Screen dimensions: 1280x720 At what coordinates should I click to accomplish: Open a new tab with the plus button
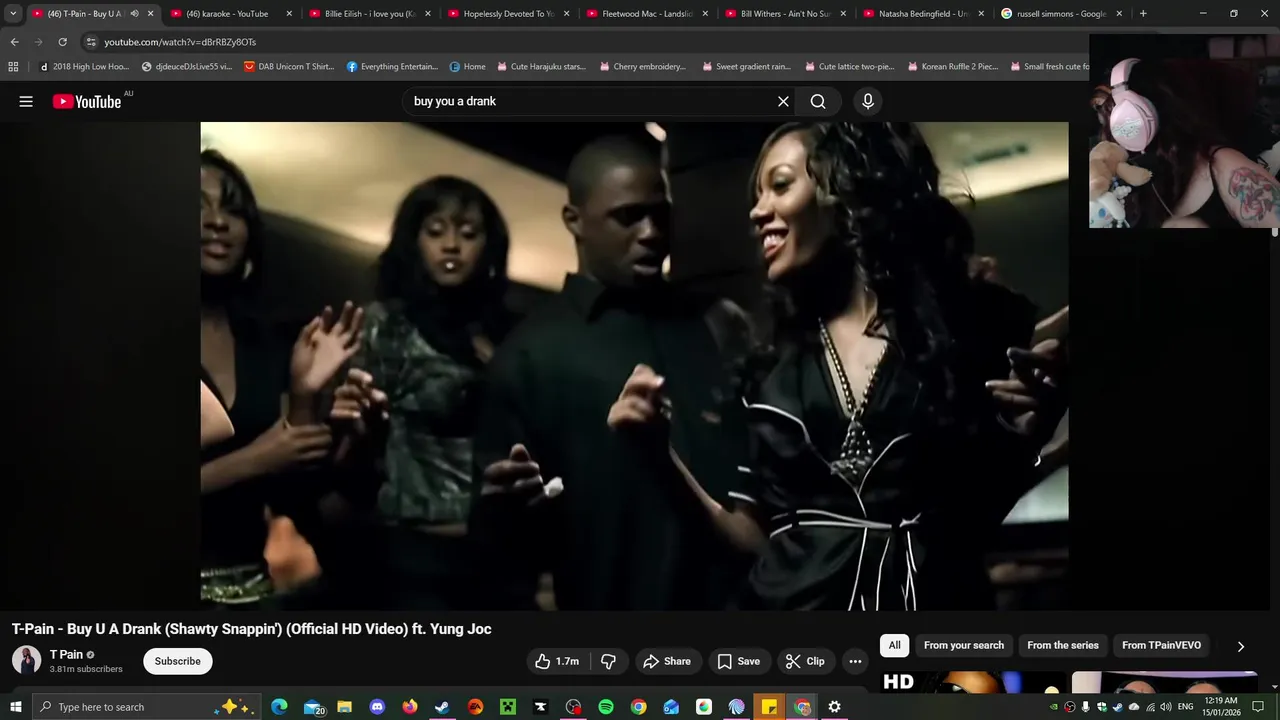(x=1143, y=14)
